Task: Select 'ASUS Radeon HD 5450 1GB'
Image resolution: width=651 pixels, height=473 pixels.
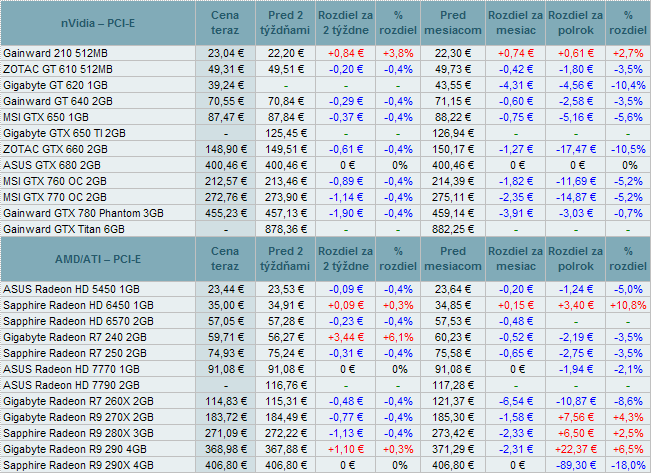Action: coord(71,289)
